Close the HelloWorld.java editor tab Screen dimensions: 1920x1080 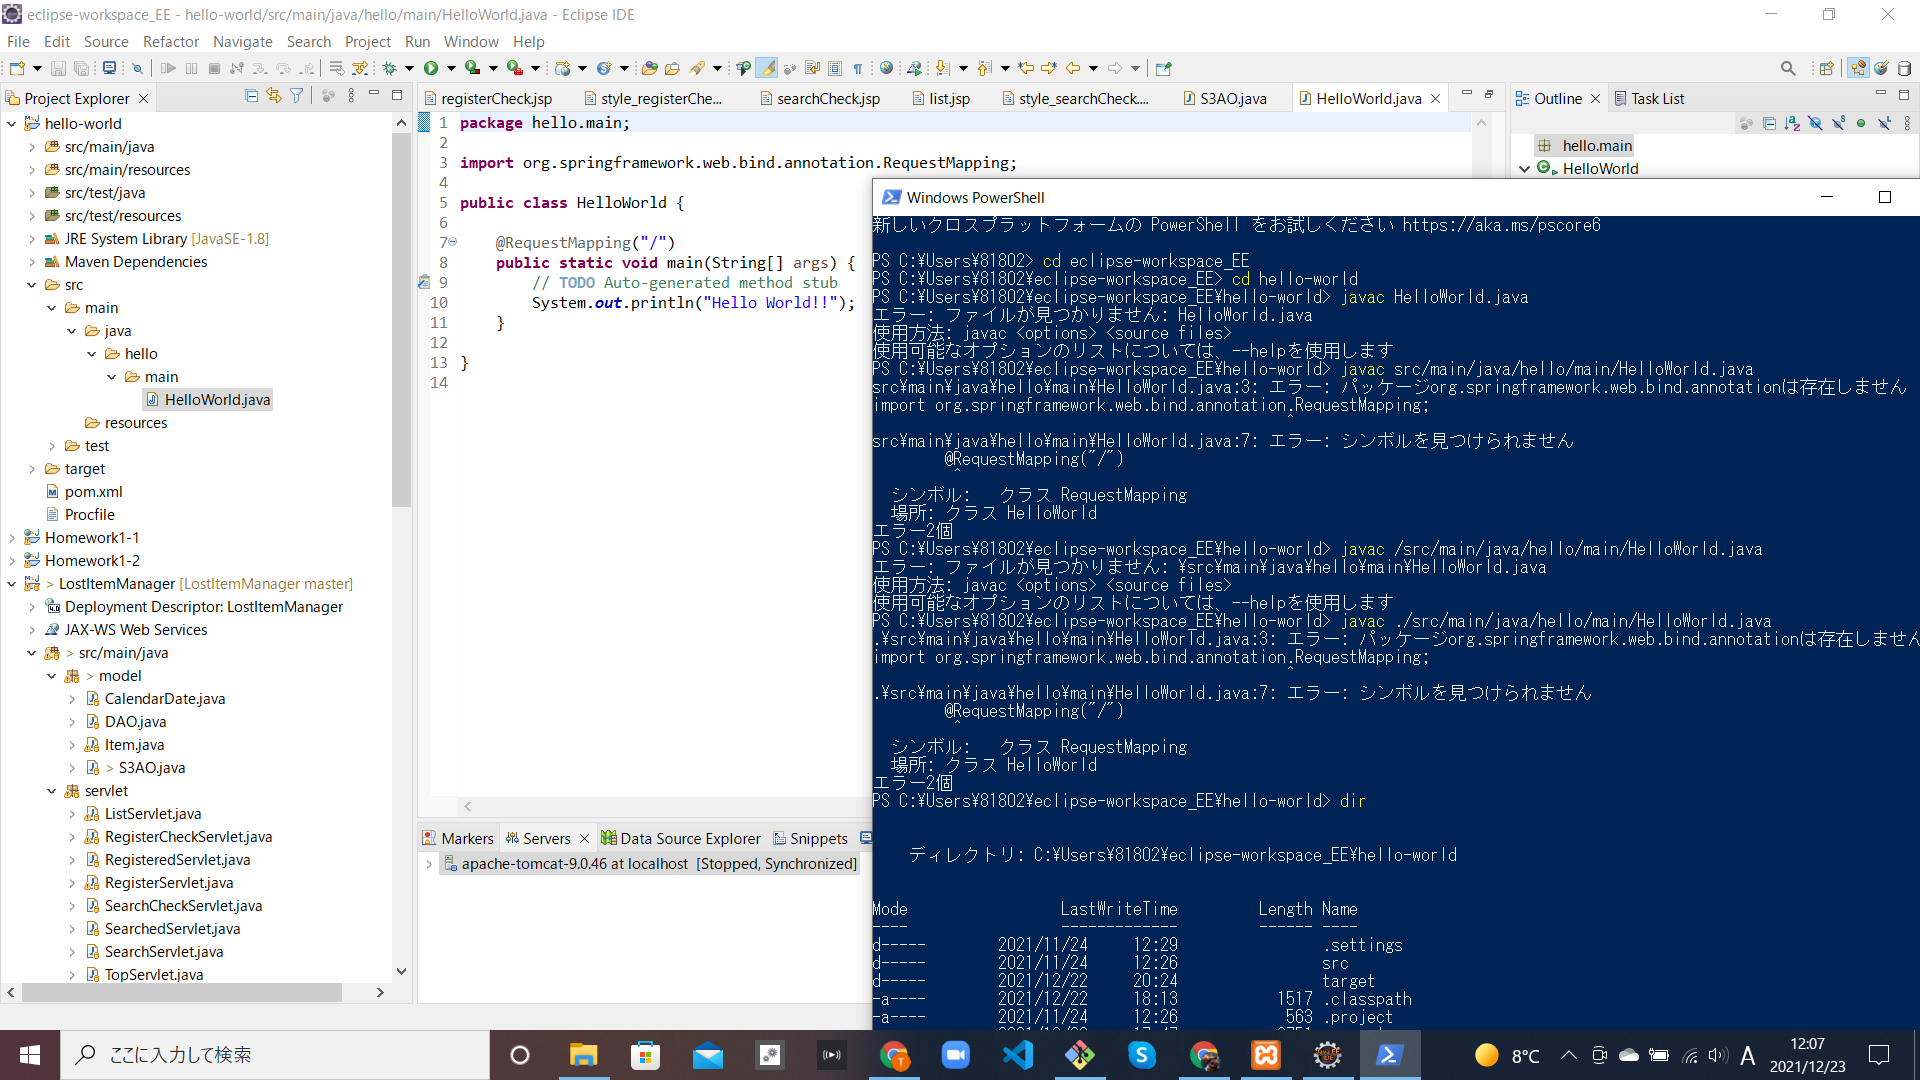[1436, 98]
